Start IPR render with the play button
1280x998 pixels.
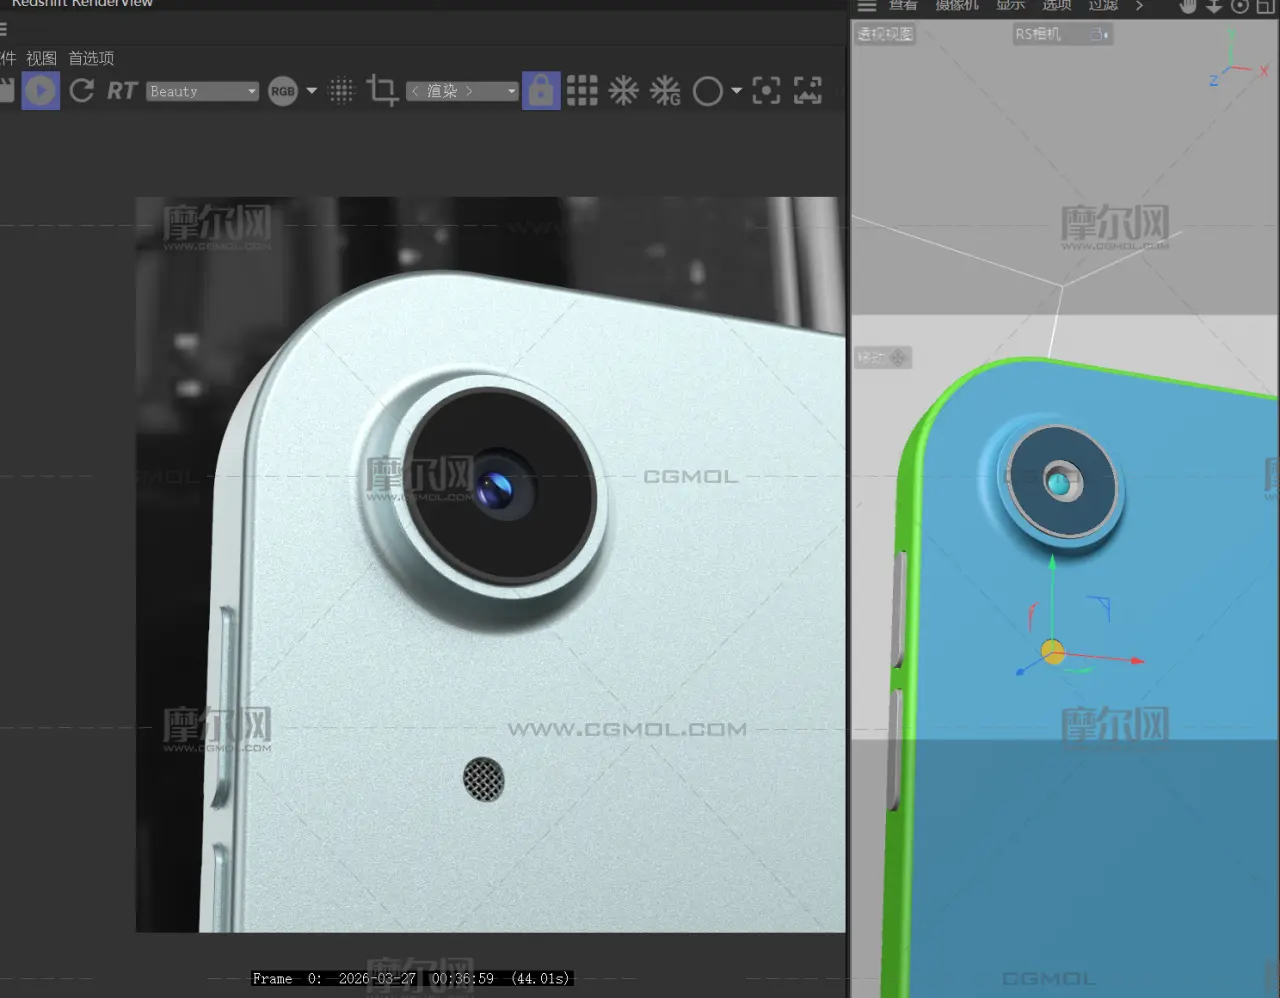(40, 91)
